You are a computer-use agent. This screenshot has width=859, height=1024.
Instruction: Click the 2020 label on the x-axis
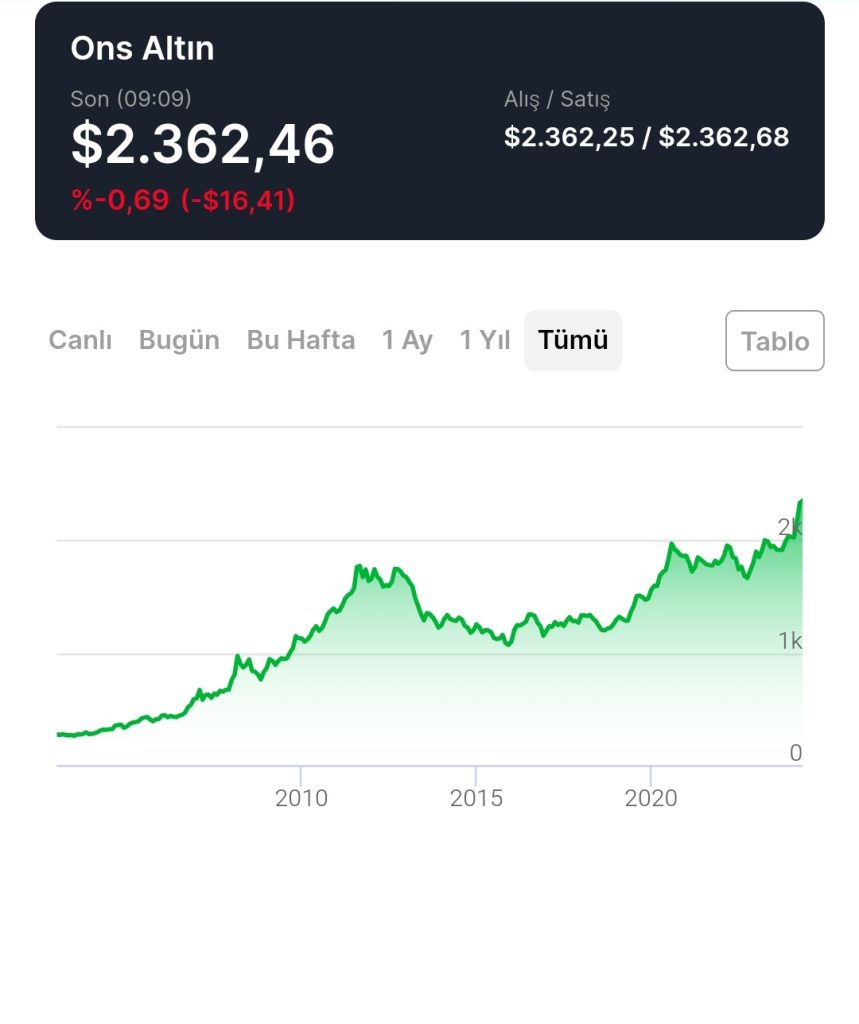650,798
